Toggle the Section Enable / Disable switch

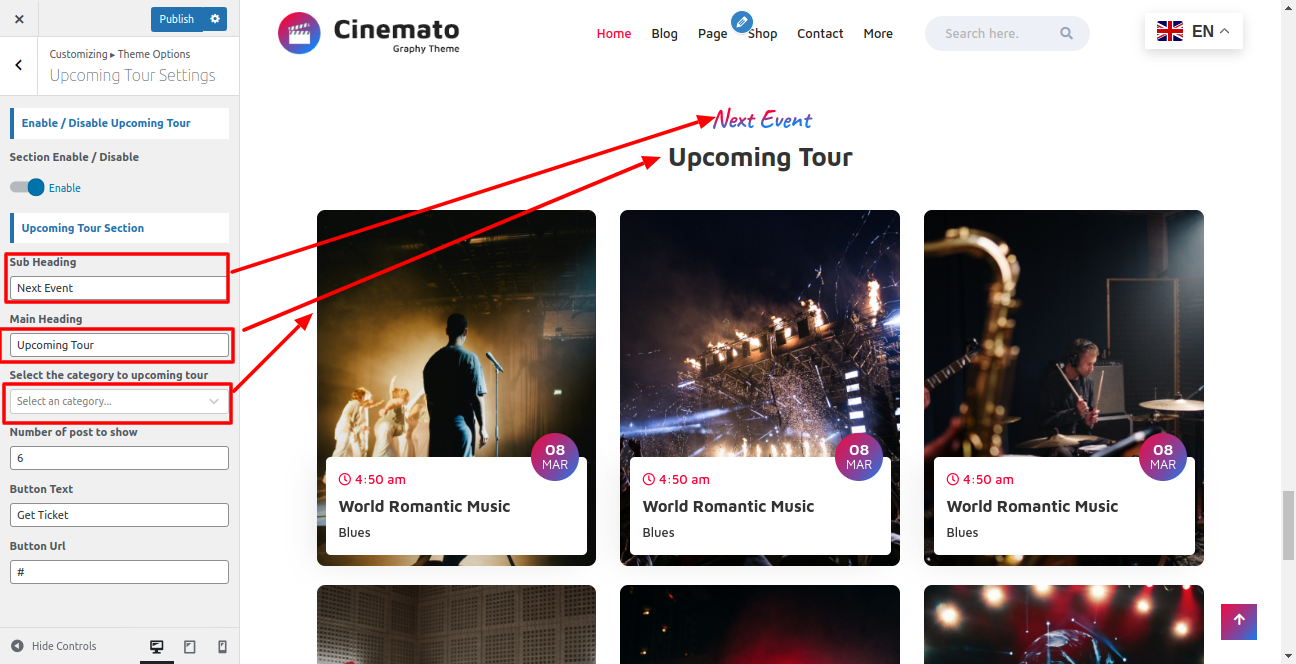click(x=27, y=187)
